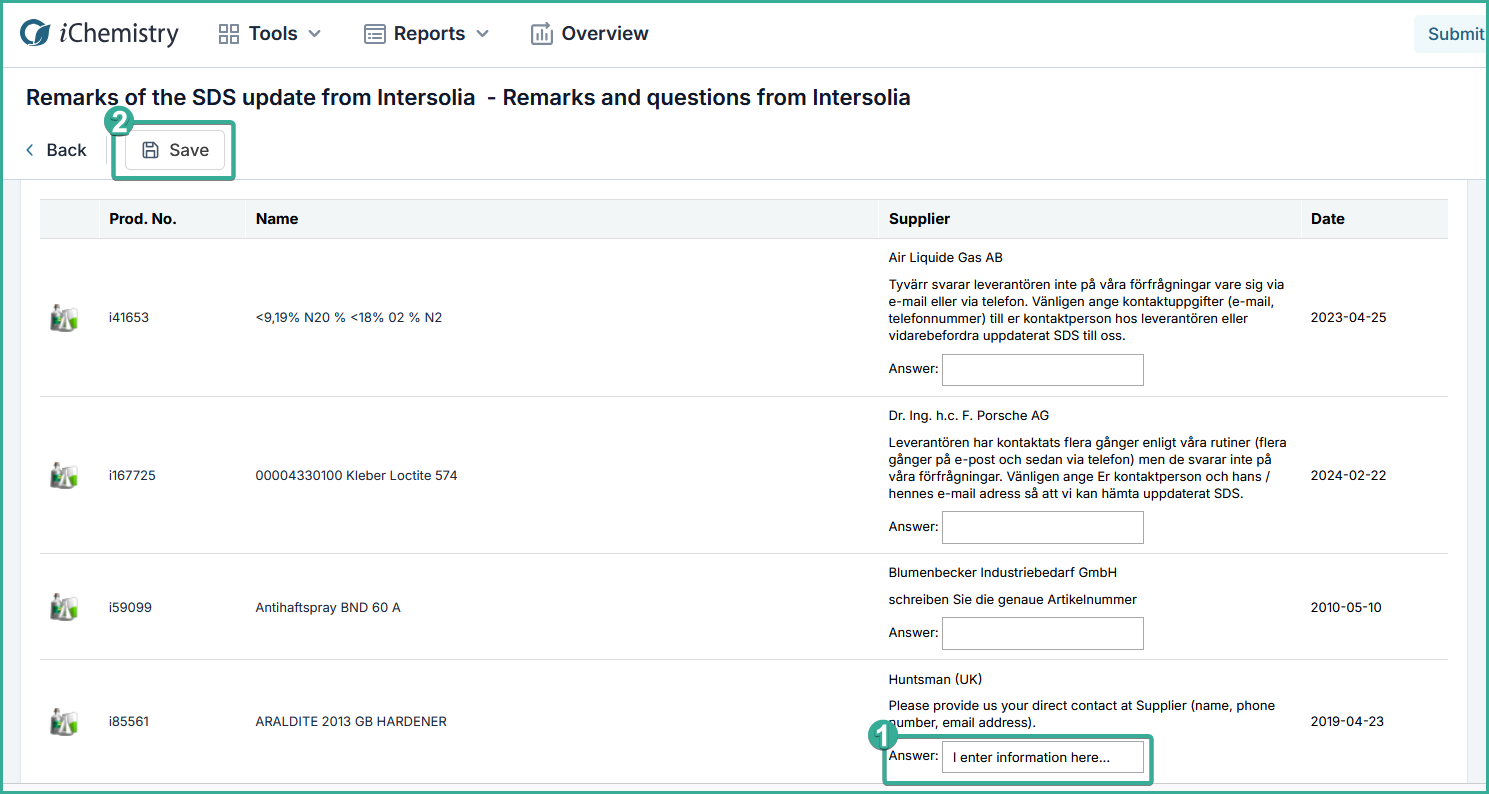Click the product icon for row i85561

pyautogui.click(x=64, y=721)
